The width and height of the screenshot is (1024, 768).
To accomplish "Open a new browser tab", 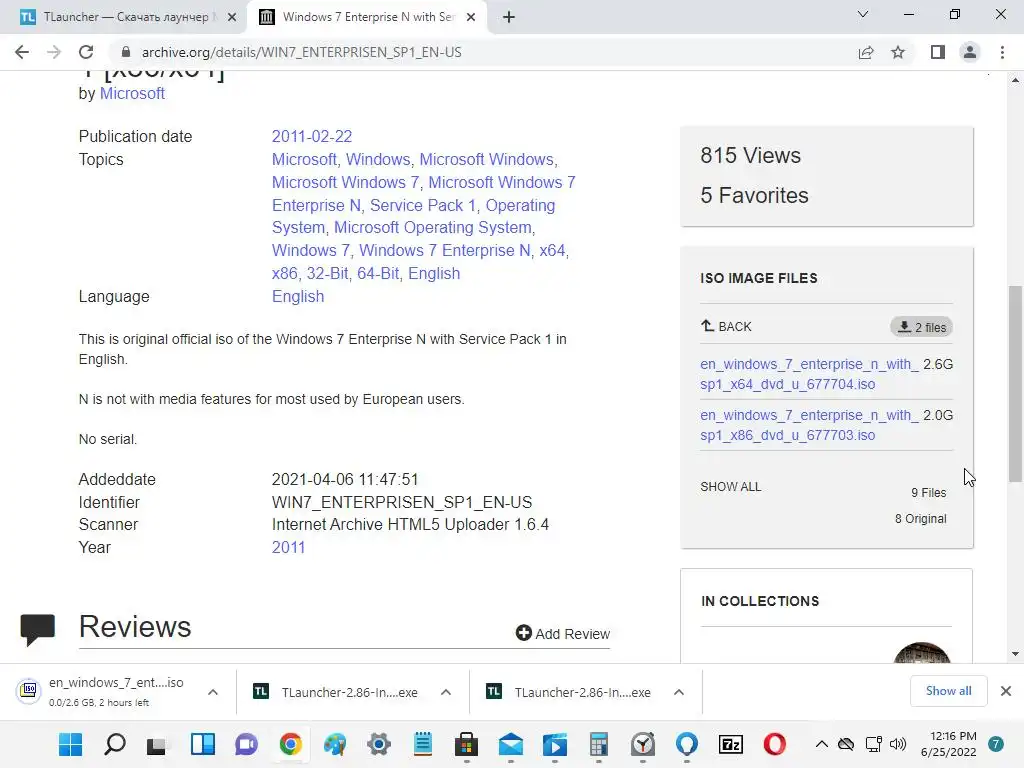I will coord(509,17).
